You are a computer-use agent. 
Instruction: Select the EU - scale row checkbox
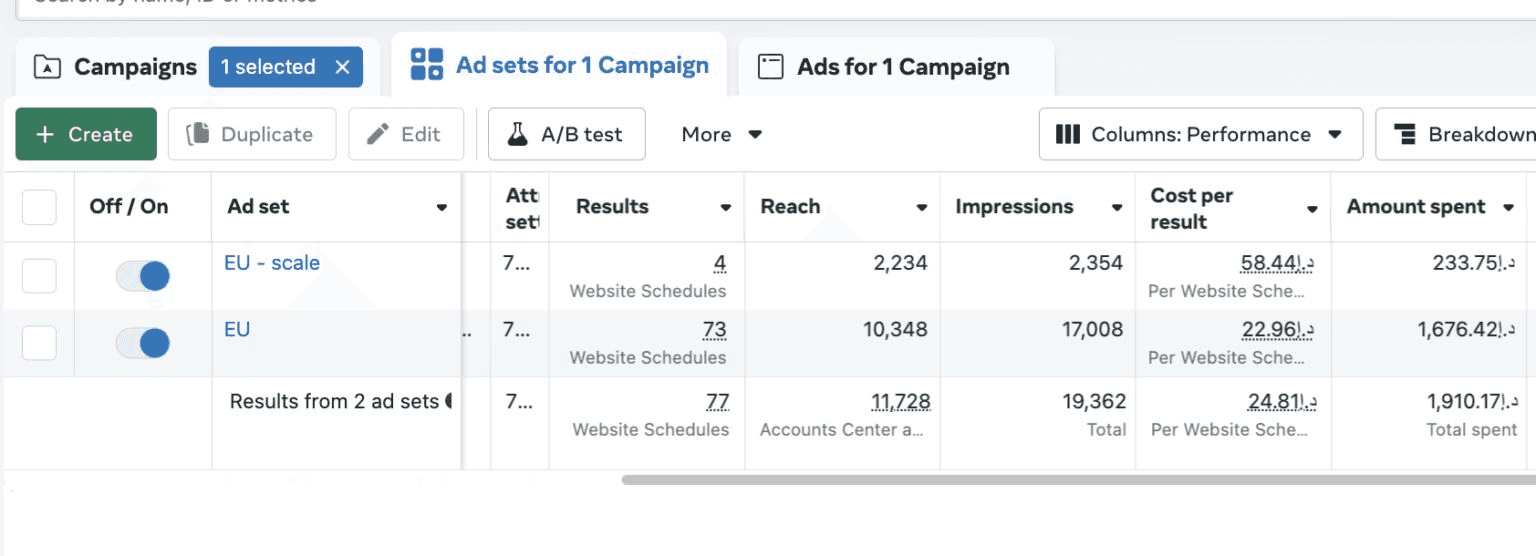(39, 276)
